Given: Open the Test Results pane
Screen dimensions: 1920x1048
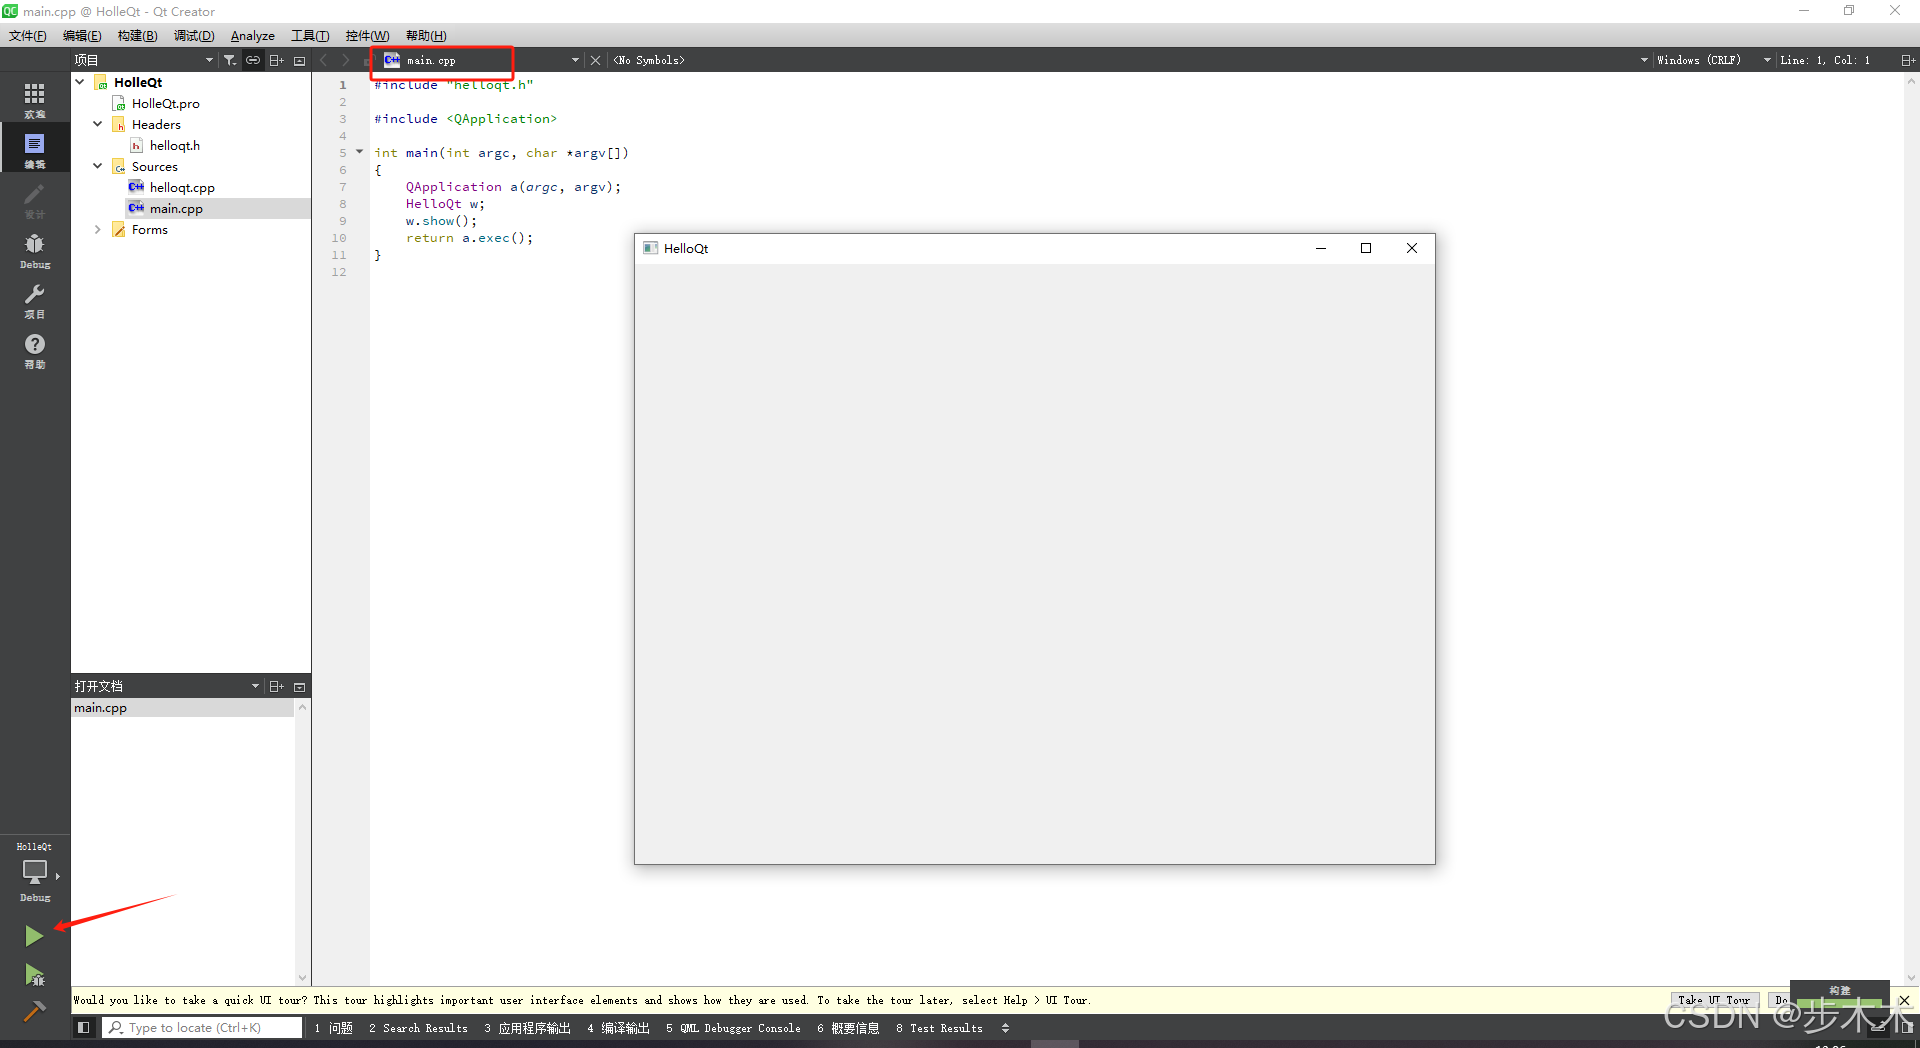Looking at the screenshot, I should click(x=939, y=1028).
